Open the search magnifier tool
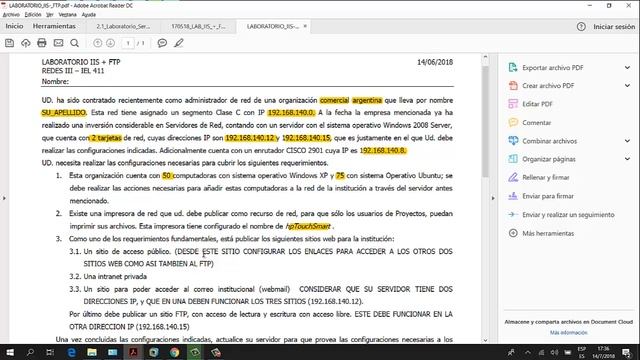Image resolution: width=640 pixels, height=360 pixels. (74, 43)
